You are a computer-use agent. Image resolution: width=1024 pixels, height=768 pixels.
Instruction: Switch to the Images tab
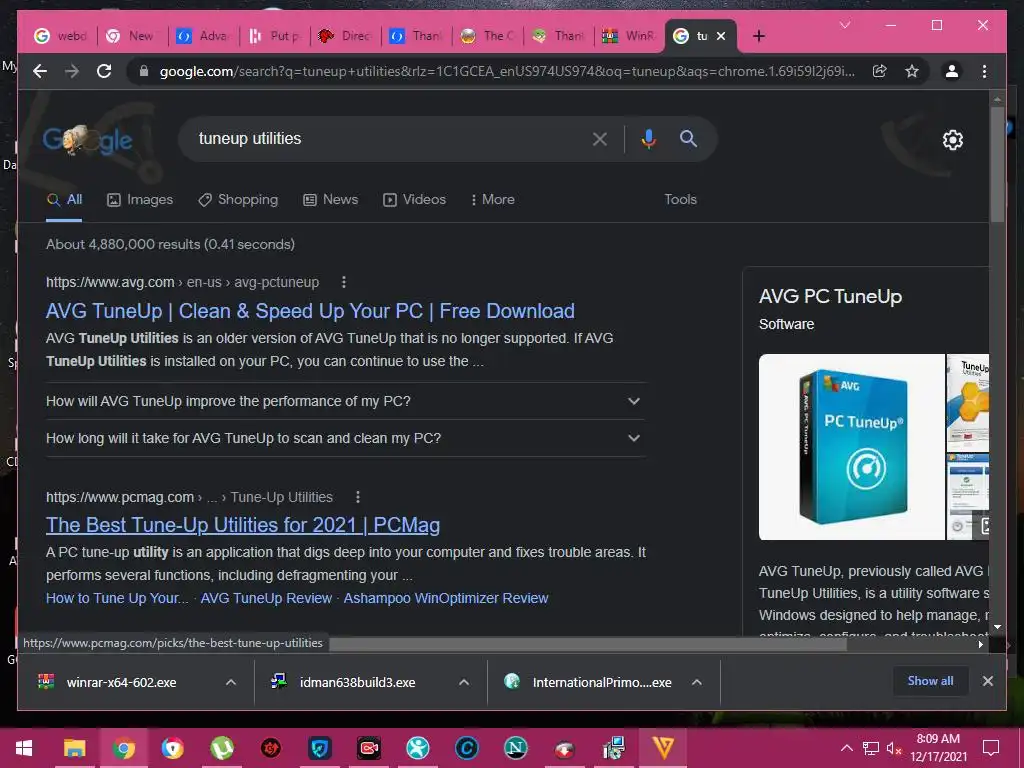point(140,199)
